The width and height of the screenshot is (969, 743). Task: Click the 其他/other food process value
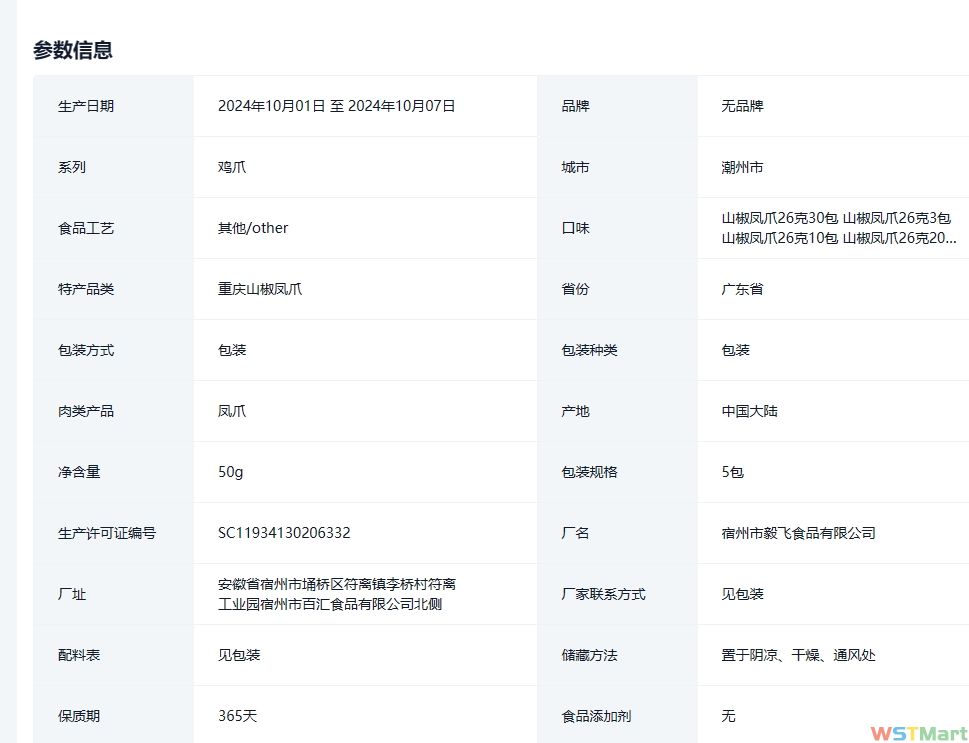click(x=253, y=228)
